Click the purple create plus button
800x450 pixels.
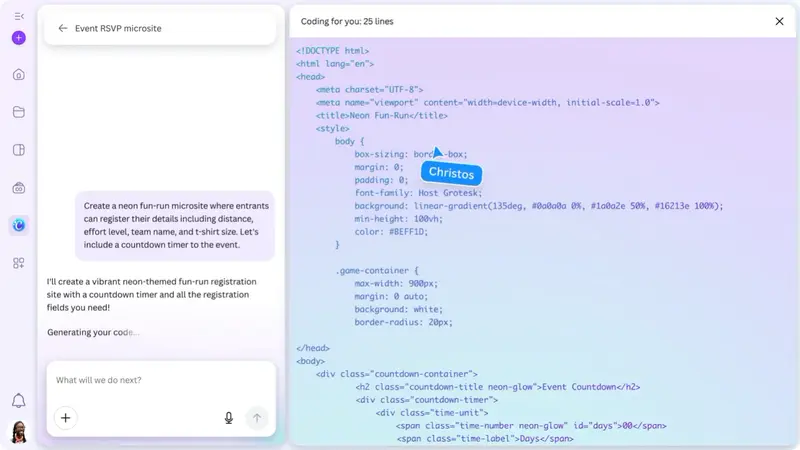(x=19, y=38)
